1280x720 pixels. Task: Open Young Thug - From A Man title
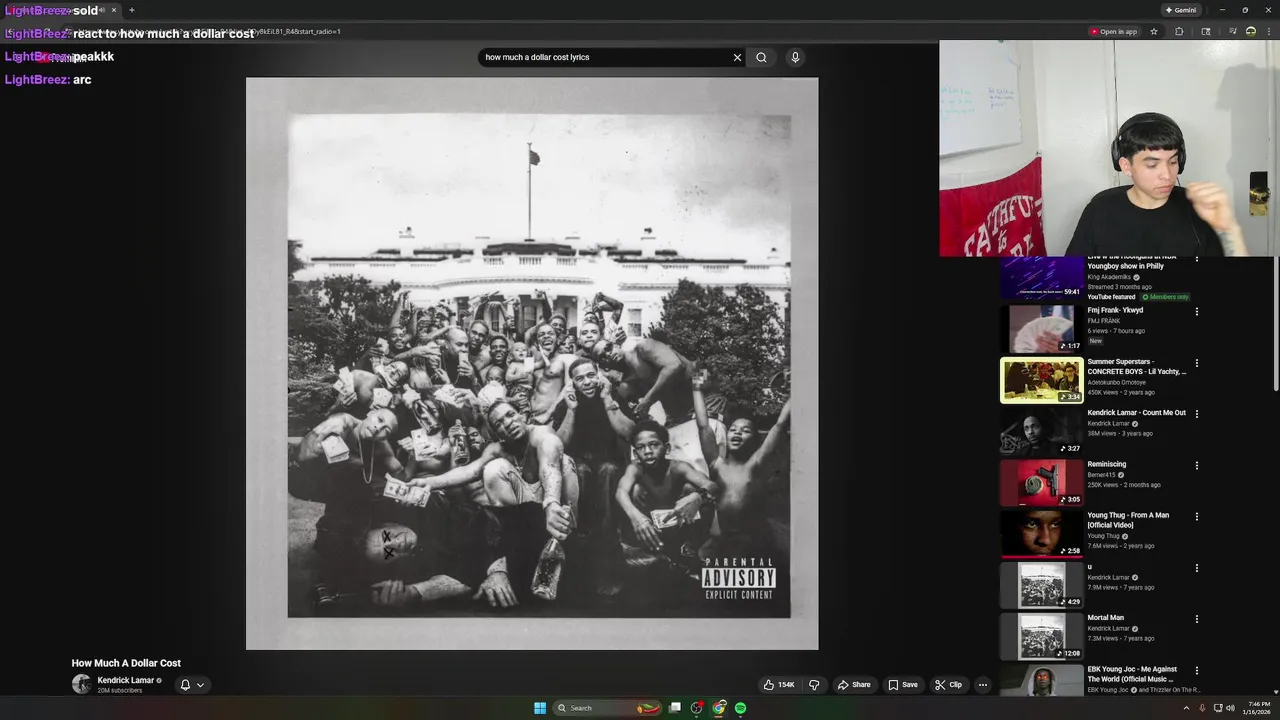coord(1128,520)
